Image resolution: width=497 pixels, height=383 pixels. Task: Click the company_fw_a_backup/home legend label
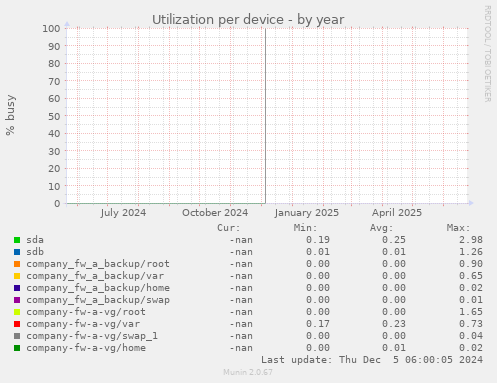98,288
